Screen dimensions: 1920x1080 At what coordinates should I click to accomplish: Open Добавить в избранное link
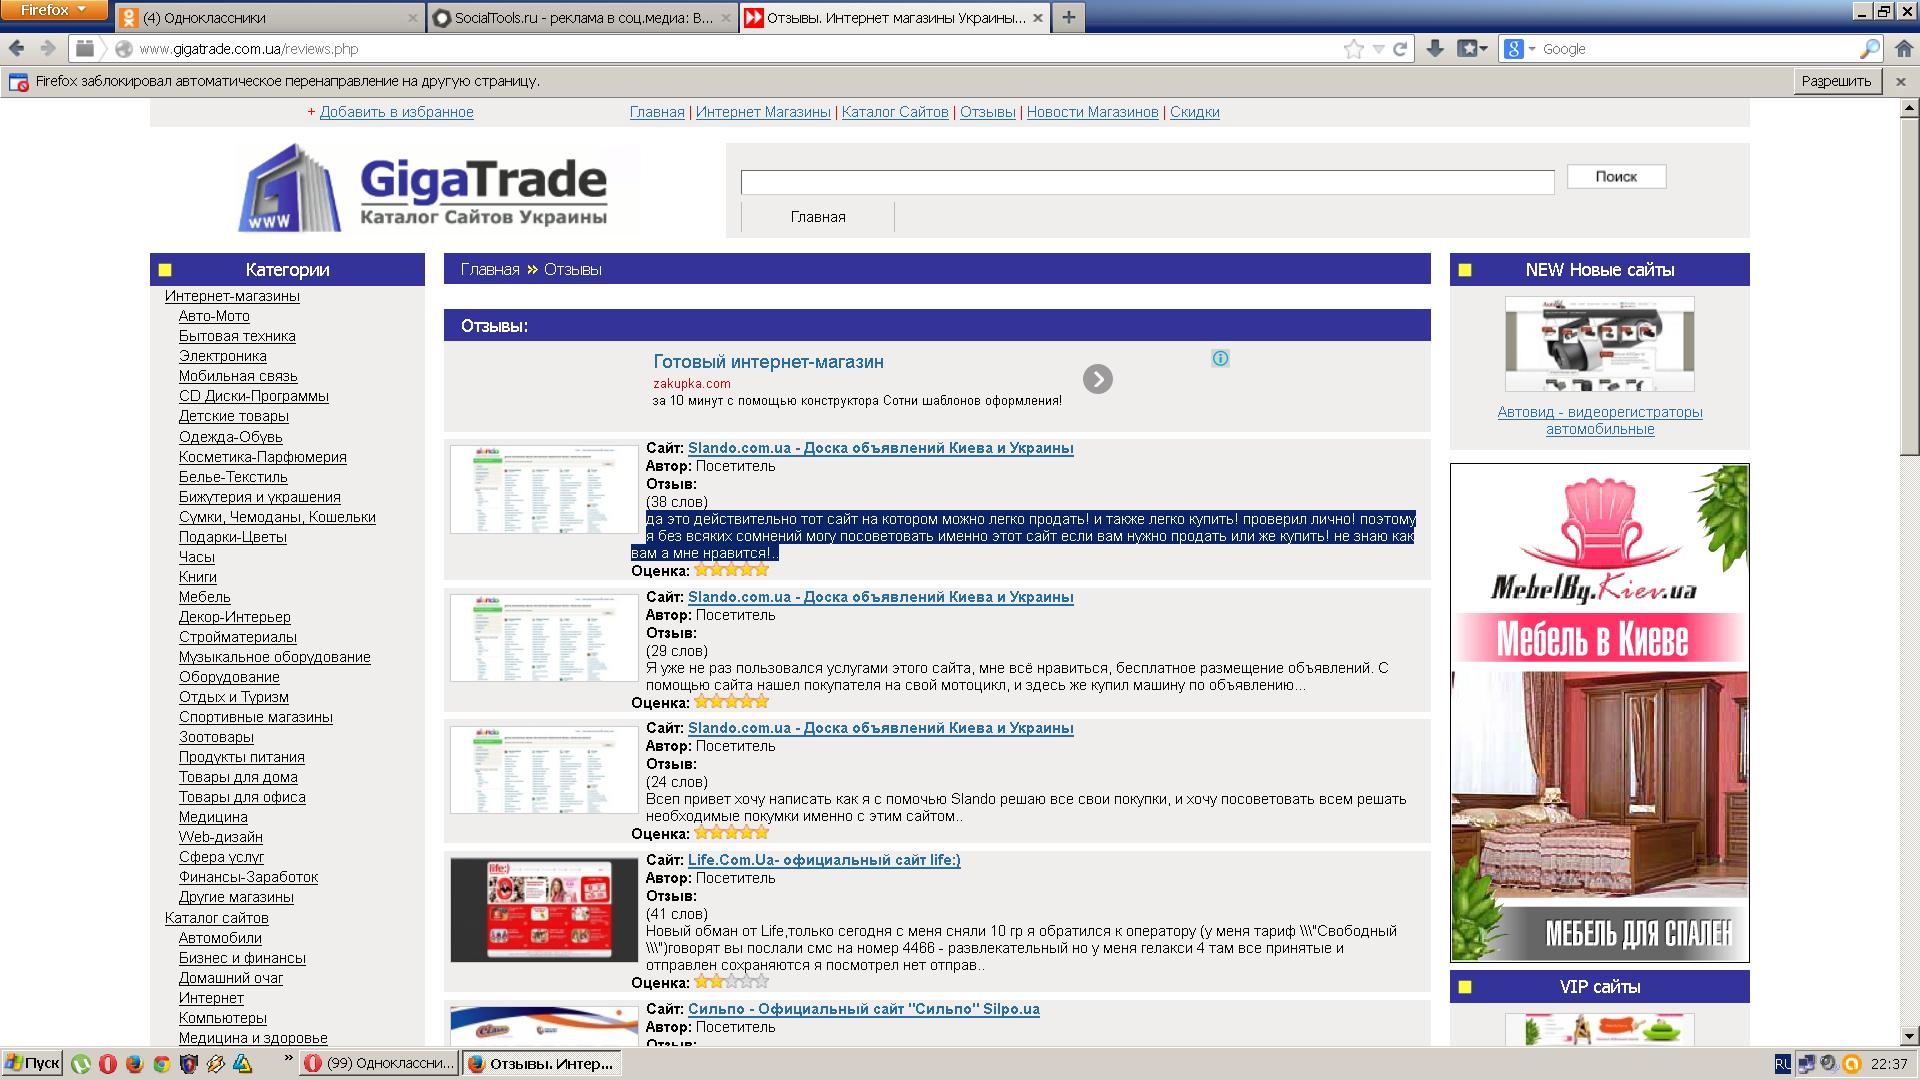(x=396, y=112)
